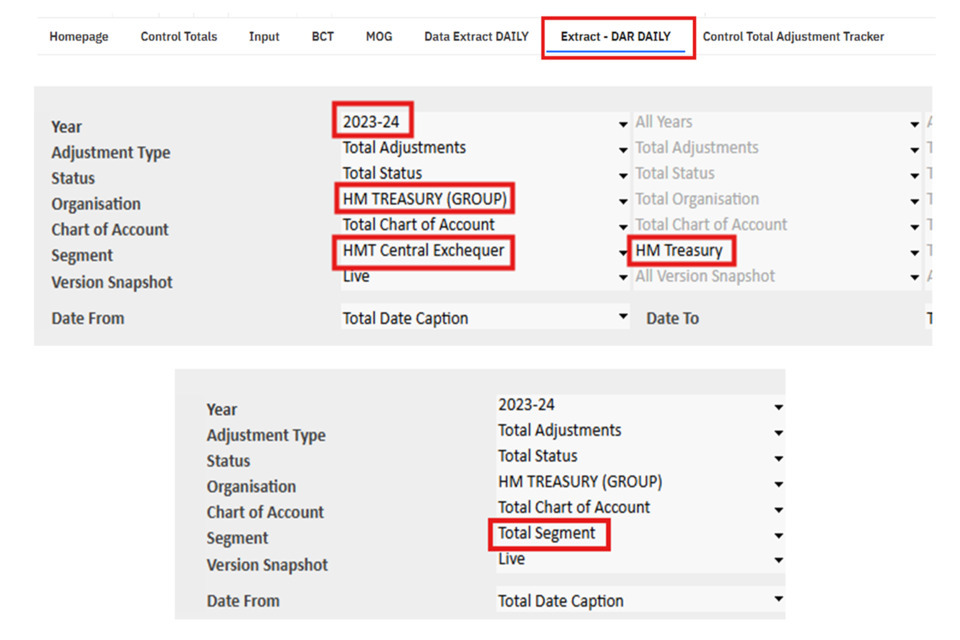Switch to Data Extract DAILY tab
This screenshot has height=640, width=960.
[476, 37]
